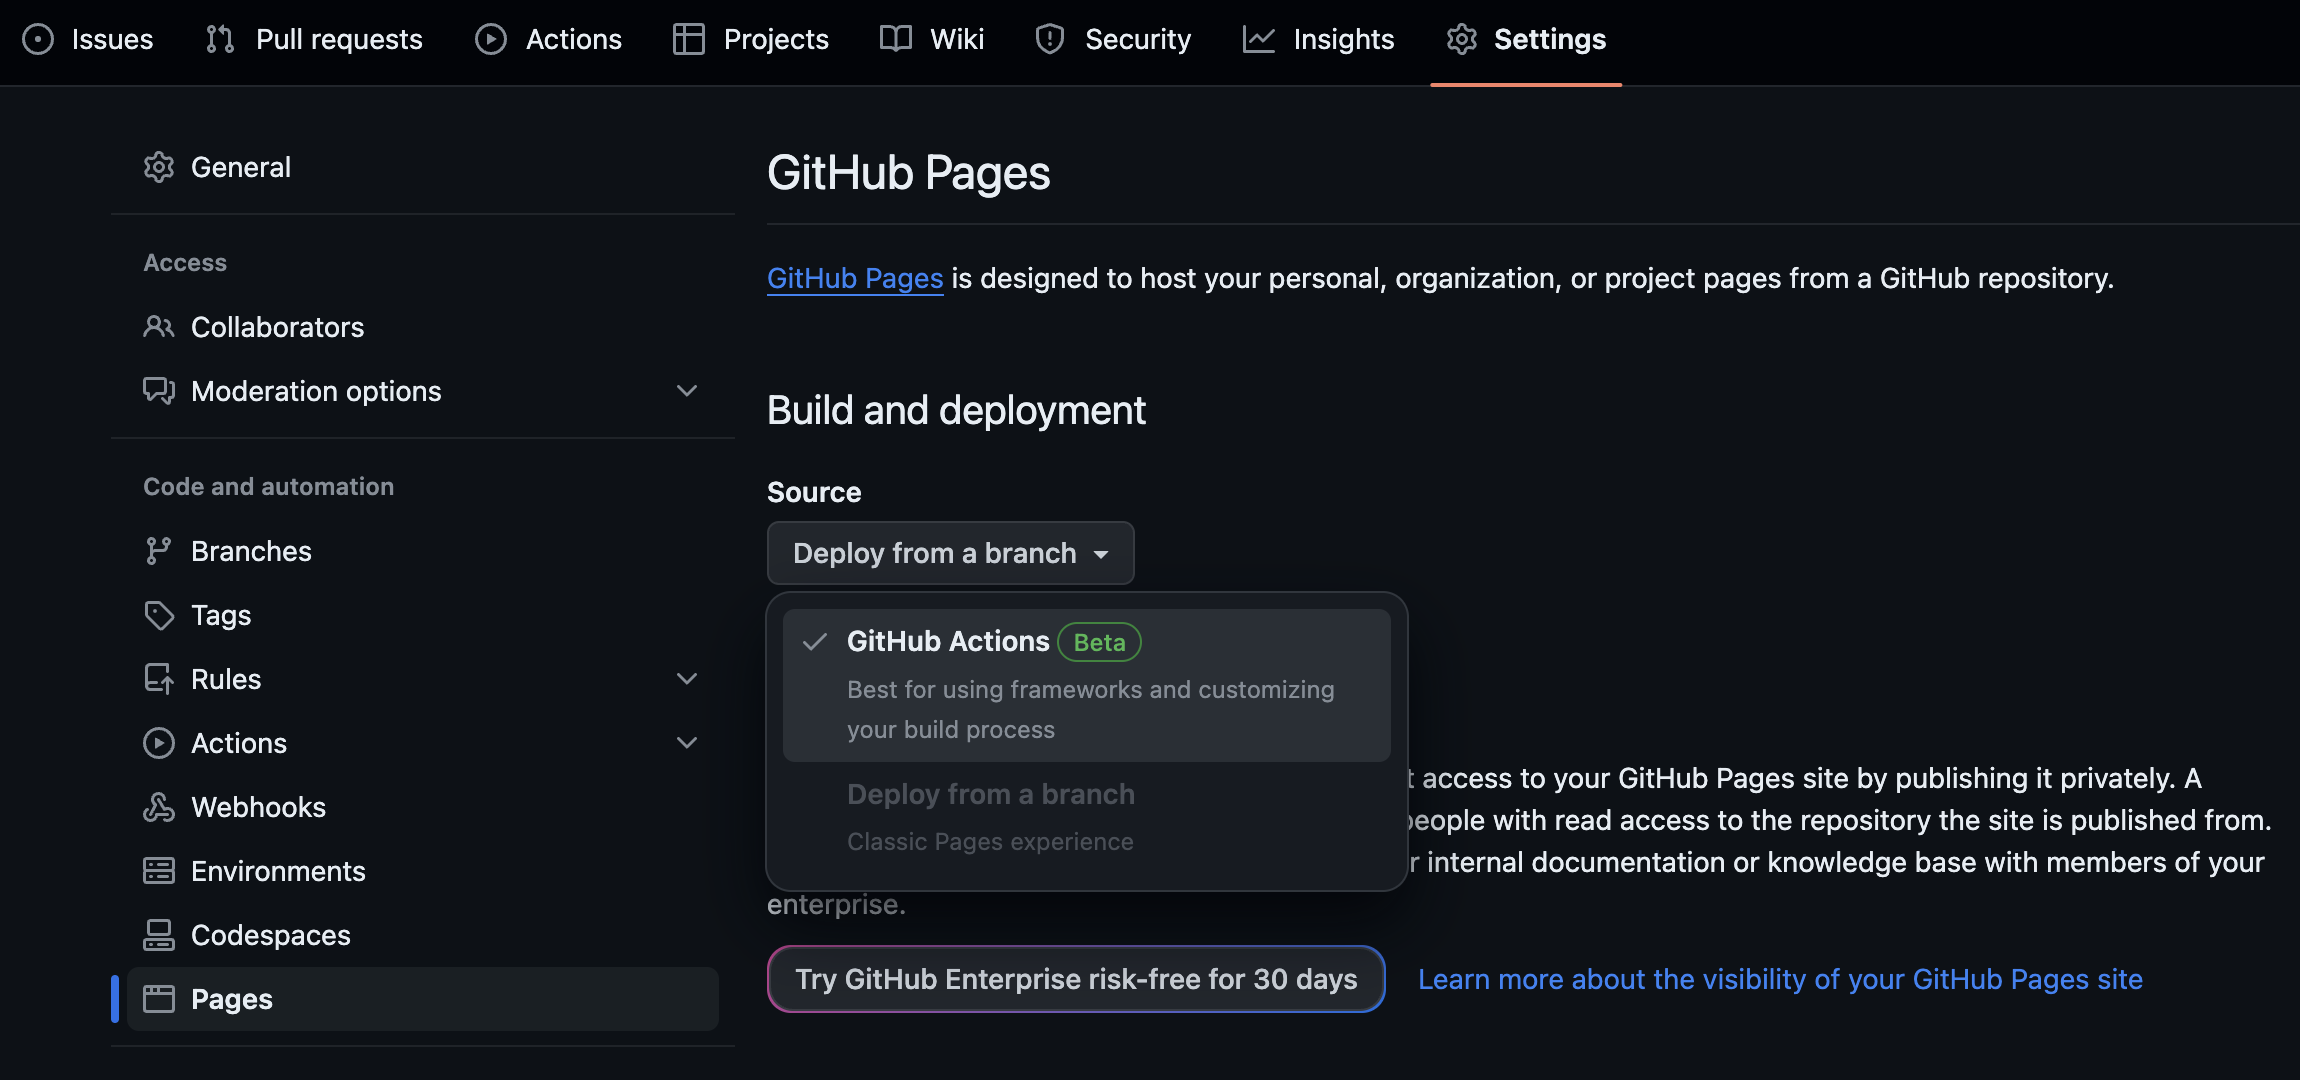Click the Wiki book icon
The height and width of the screenshot is (1080, 2300).
pyautogui.click(x=895, y=39)
